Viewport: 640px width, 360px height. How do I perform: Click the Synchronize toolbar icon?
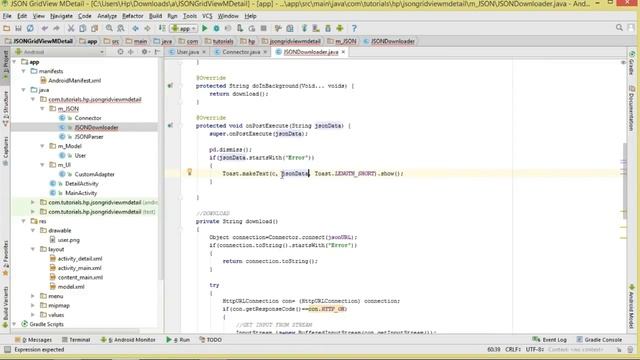(30, 28)
